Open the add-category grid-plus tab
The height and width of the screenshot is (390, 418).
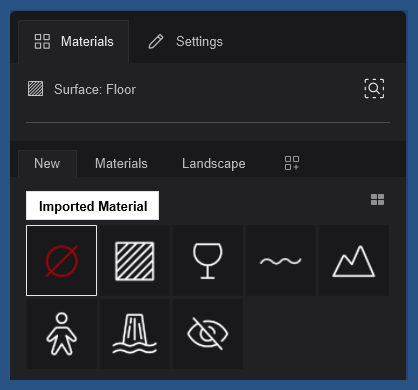tap(292, 163)
